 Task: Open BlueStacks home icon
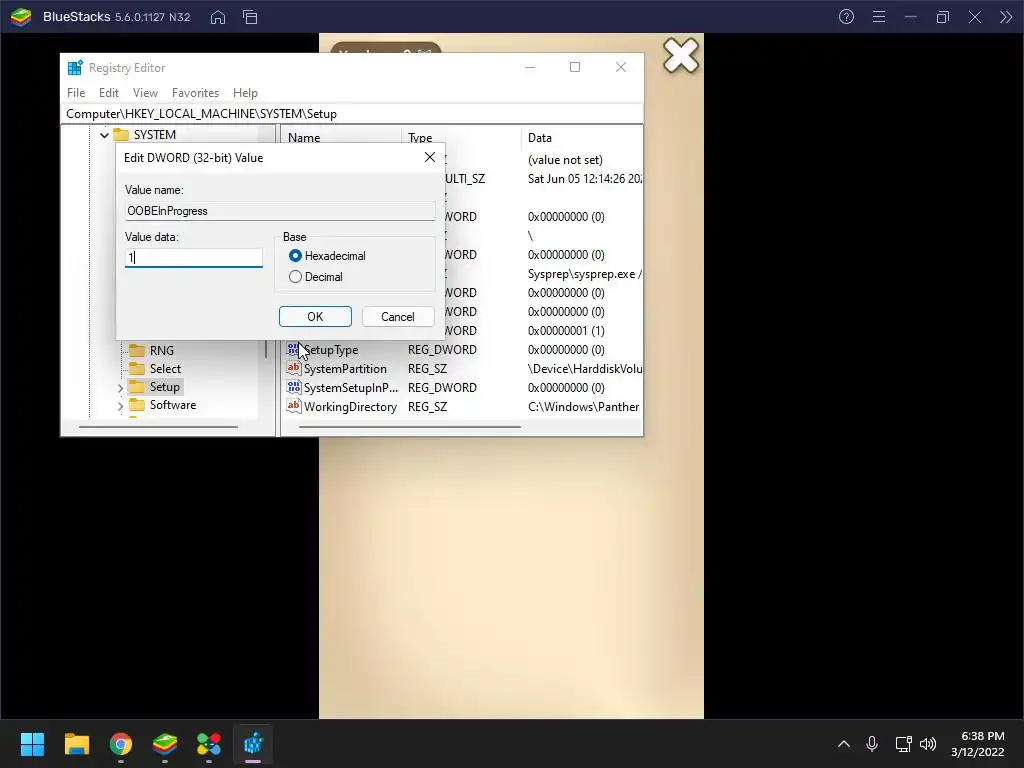(217, 17)
